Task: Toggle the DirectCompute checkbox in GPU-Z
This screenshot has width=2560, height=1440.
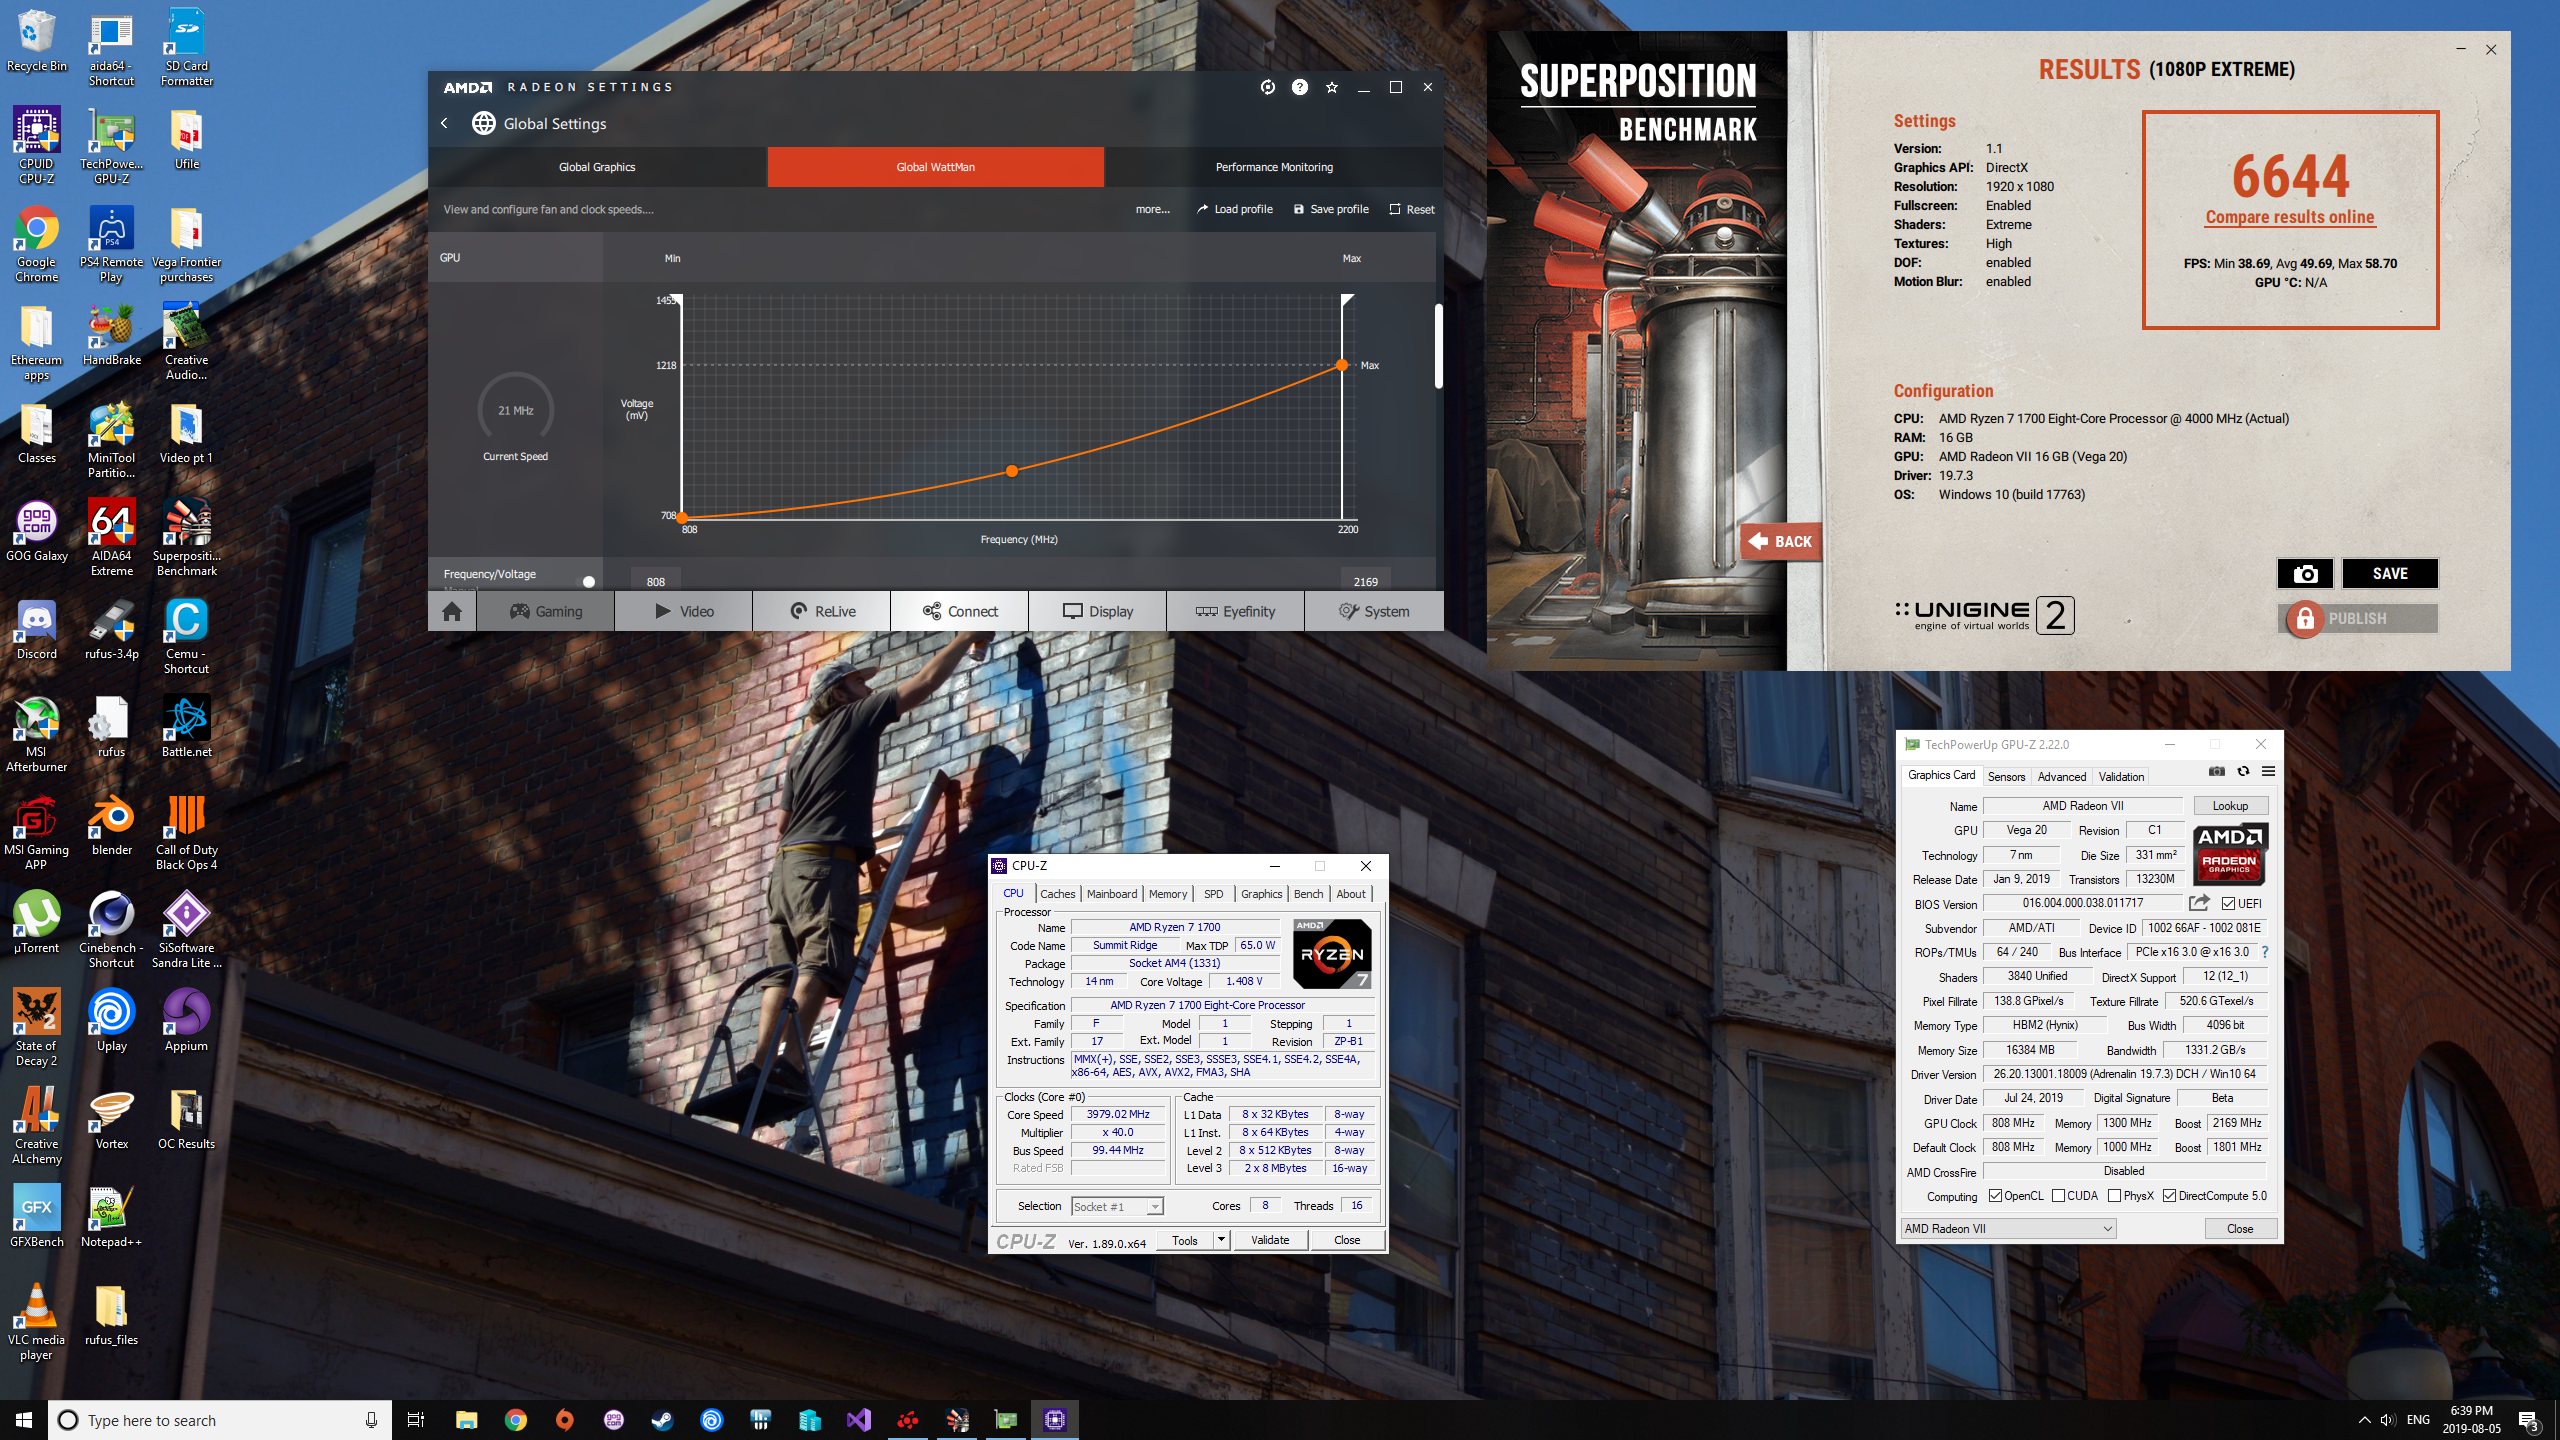Action: pyautogui.click(x=2169, y=1196)
